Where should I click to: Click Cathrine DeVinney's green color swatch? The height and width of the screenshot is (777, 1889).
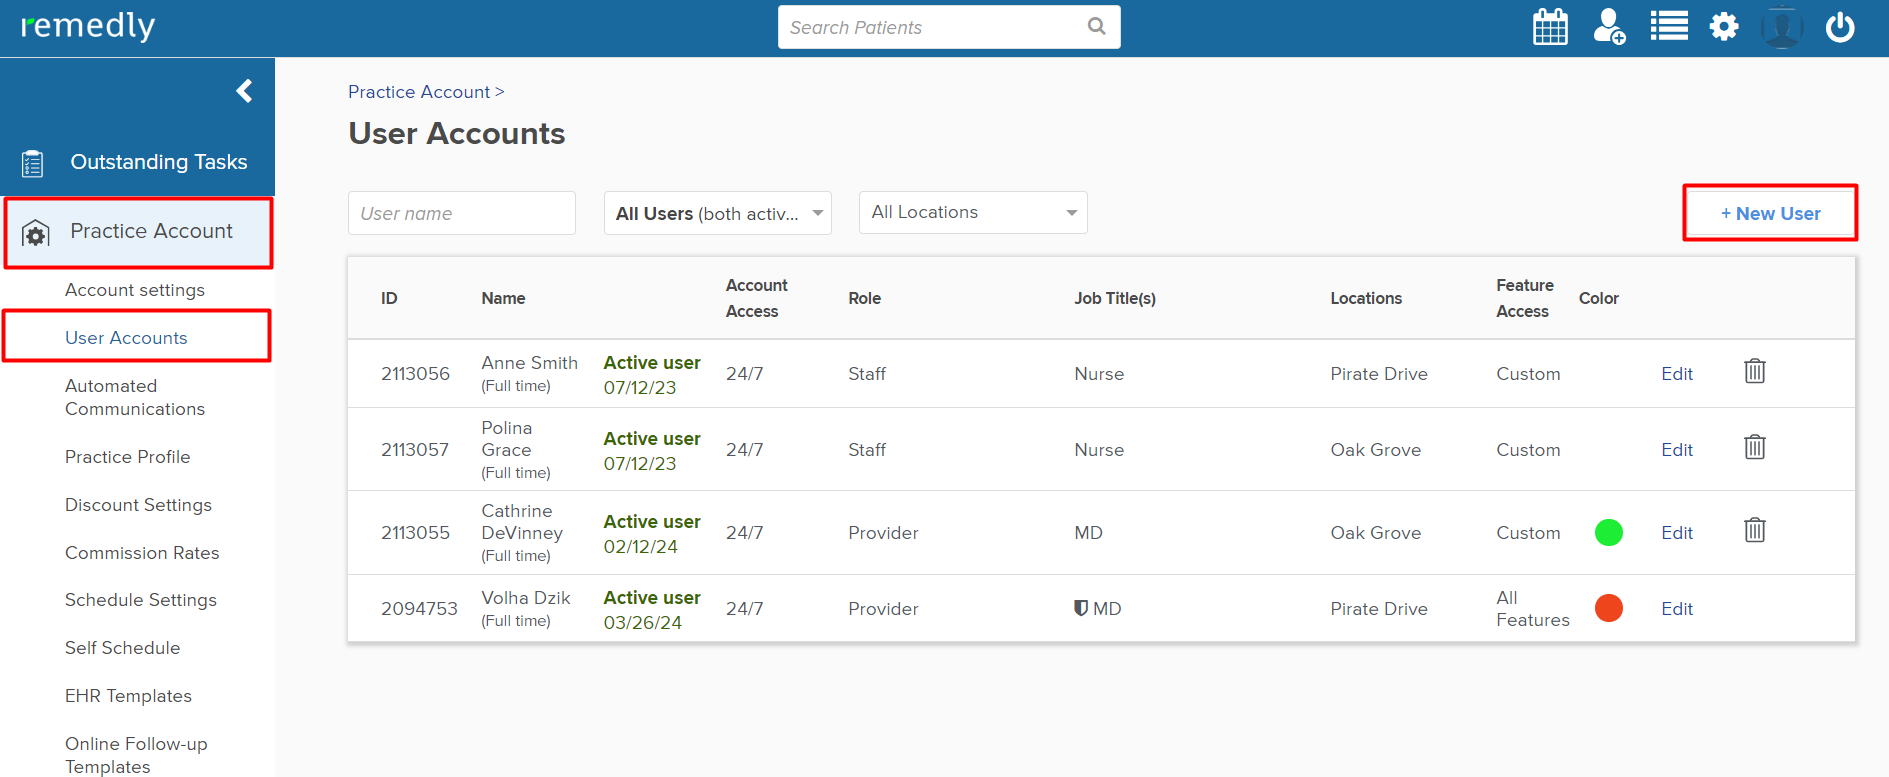click(1608, 532)
